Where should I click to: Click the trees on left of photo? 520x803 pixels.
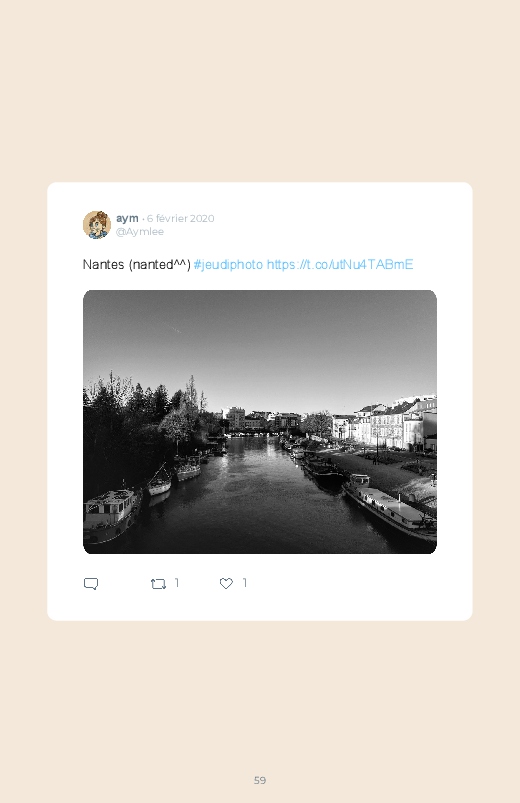click(x=136, y=425)
